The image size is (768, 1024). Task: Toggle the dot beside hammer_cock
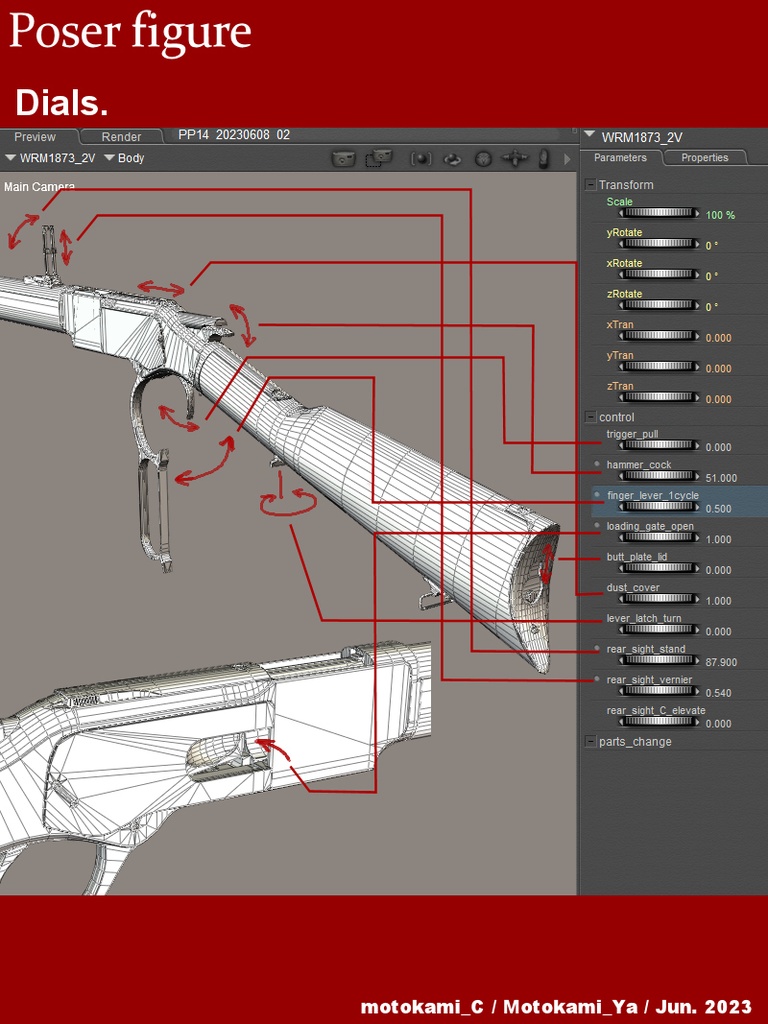point(597,464)
